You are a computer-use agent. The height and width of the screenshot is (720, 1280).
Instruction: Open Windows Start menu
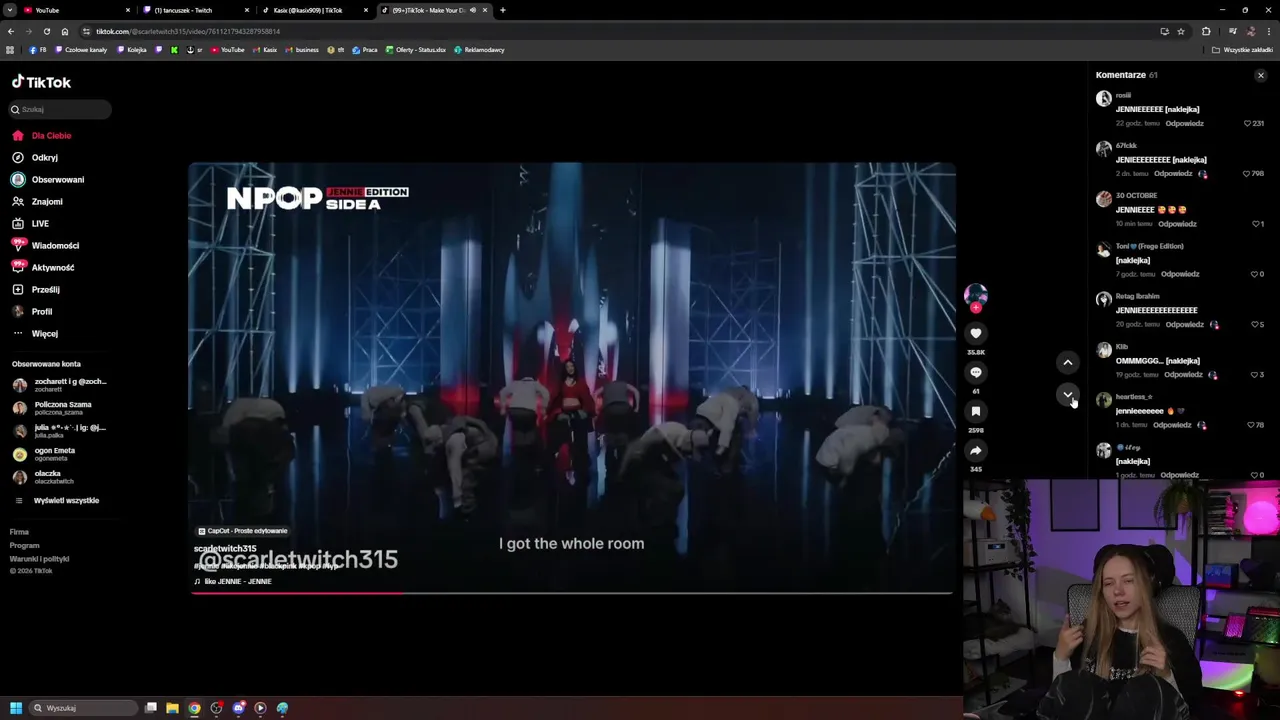pos(16,708)
